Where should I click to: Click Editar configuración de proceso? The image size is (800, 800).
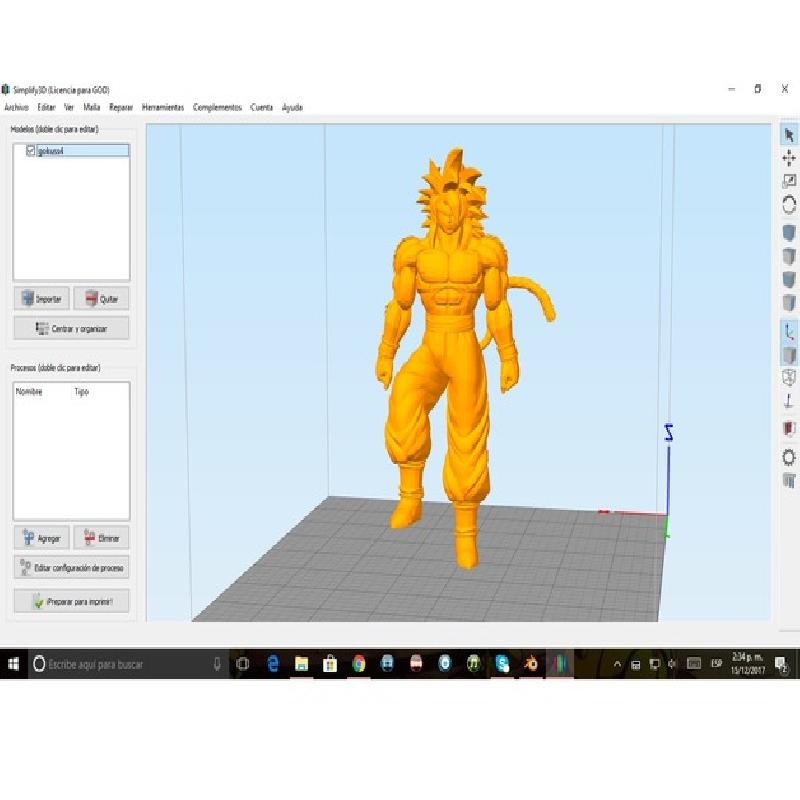pyautogui.click(x=71, y=567)
